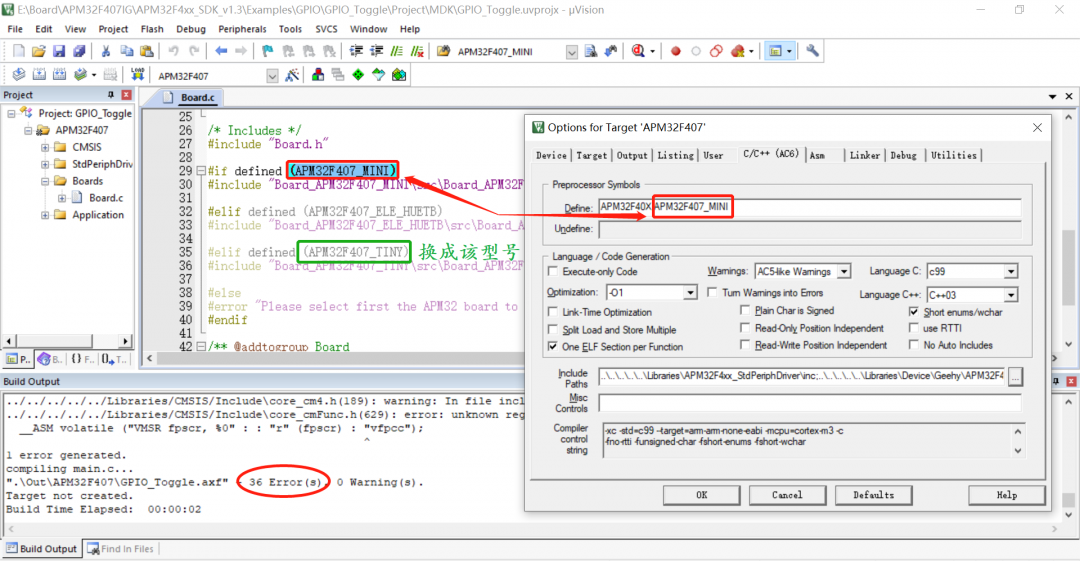The height and width of the screenshot is (561, 1080).
Task: Switch to the Find In Files tab
Action: point(121,549)
